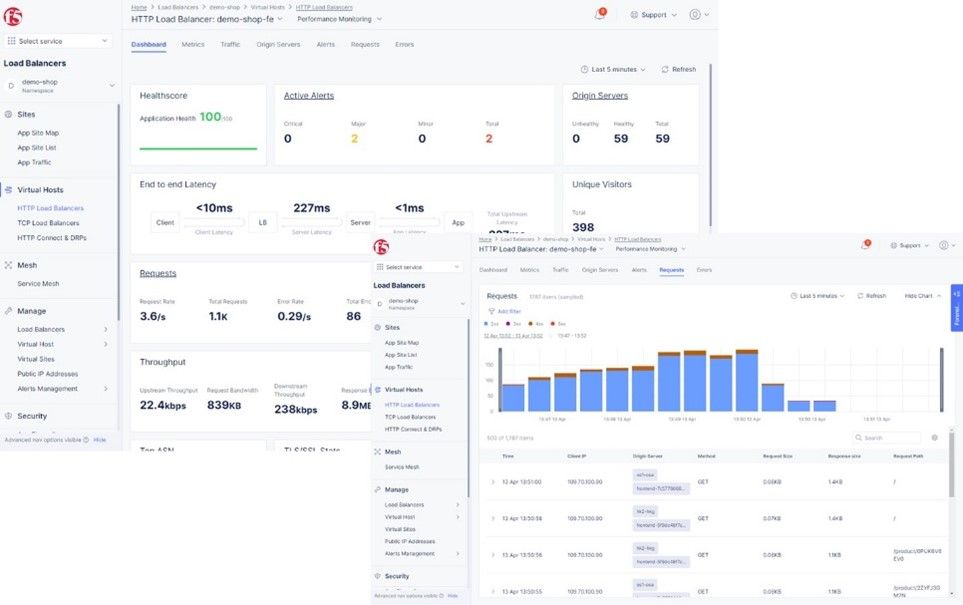
Task: Collapse chart using Hide Chart toggle
Action: pos(922,296)
